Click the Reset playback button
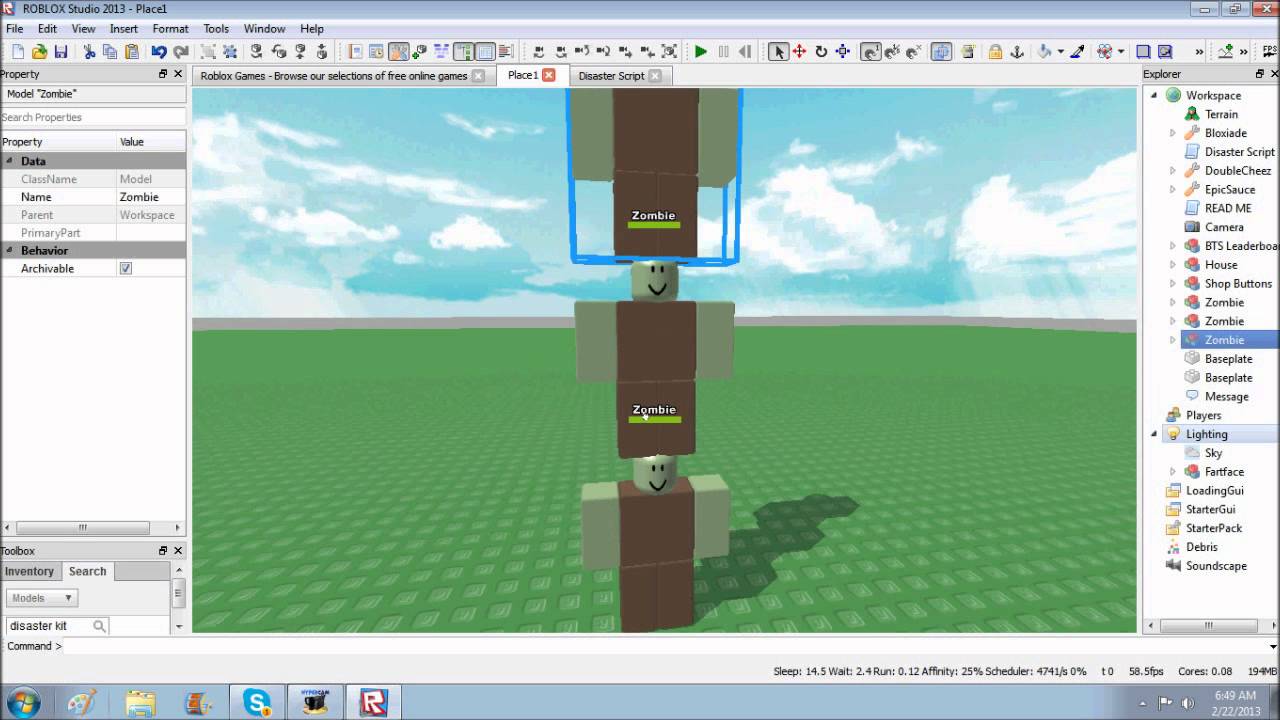The height and width of the screenshot is (720, 1280). pos(745,52)
